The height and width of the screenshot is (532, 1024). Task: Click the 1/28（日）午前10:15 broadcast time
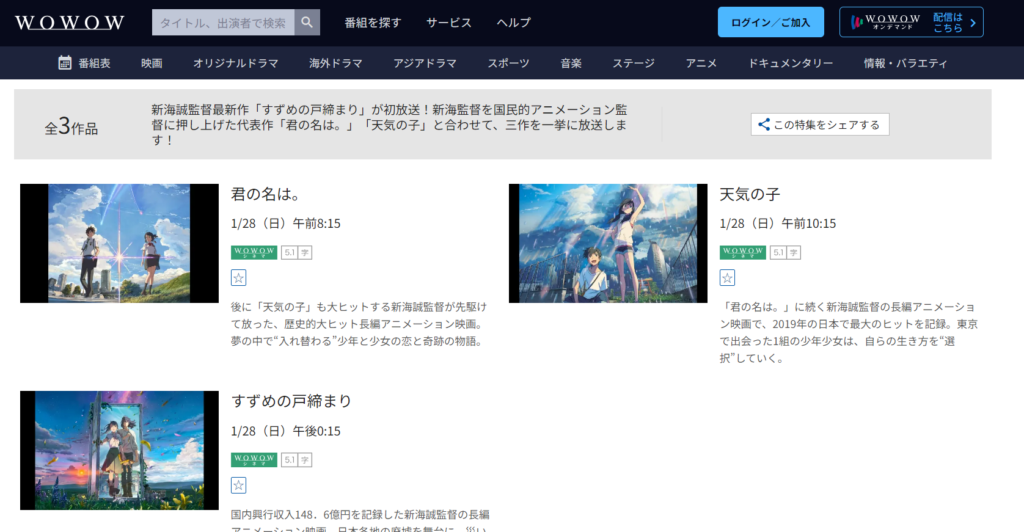coord(777,223)
